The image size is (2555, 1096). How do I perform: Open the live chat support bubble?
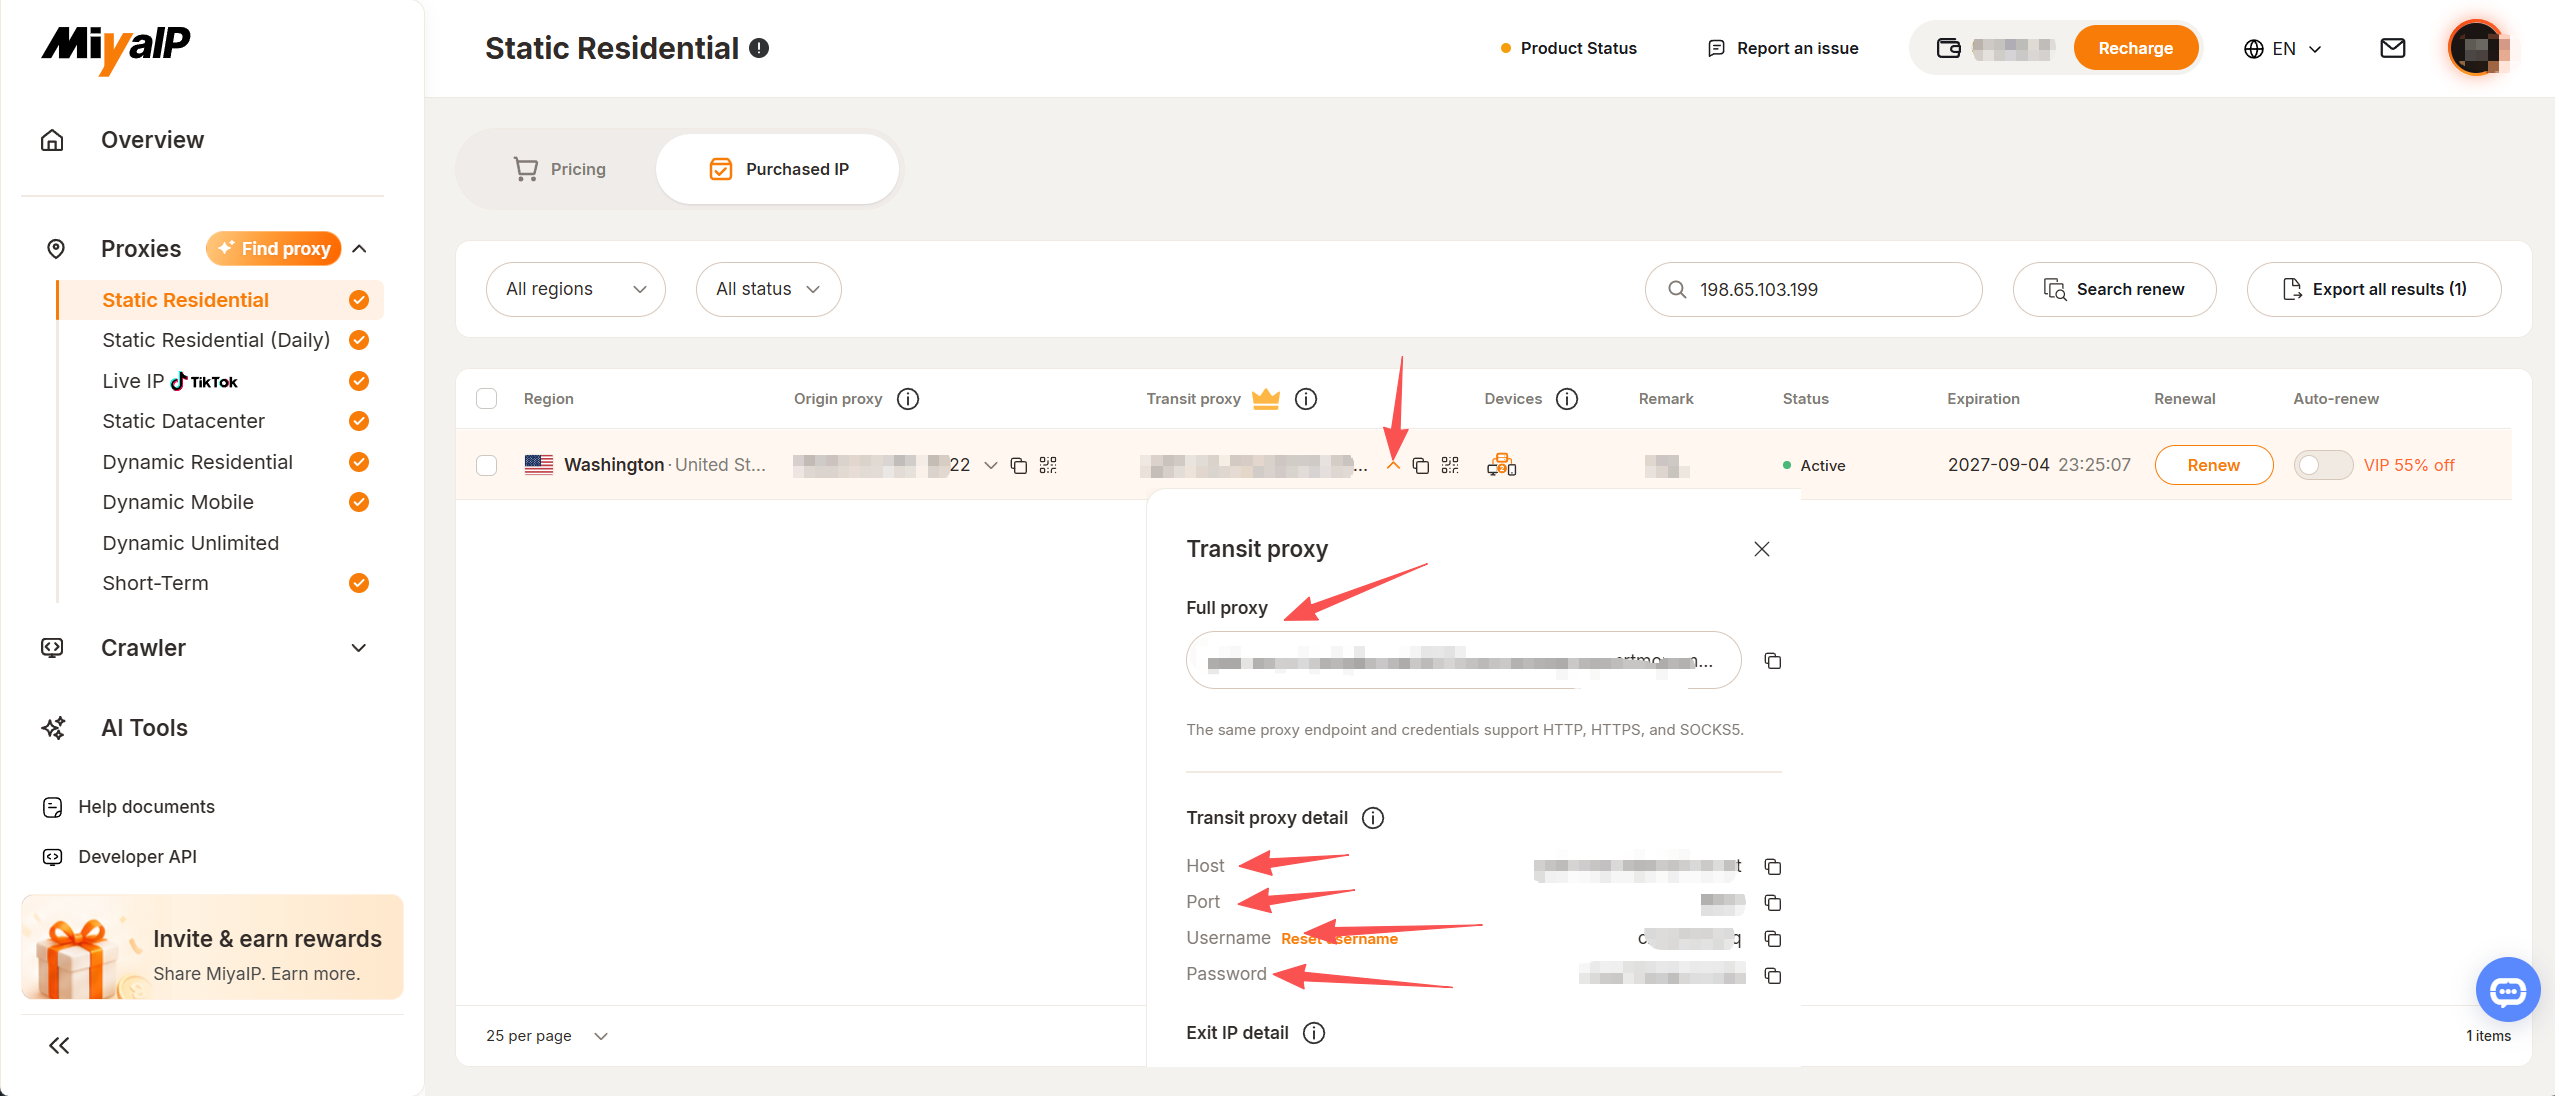[x=2507, y=990]
